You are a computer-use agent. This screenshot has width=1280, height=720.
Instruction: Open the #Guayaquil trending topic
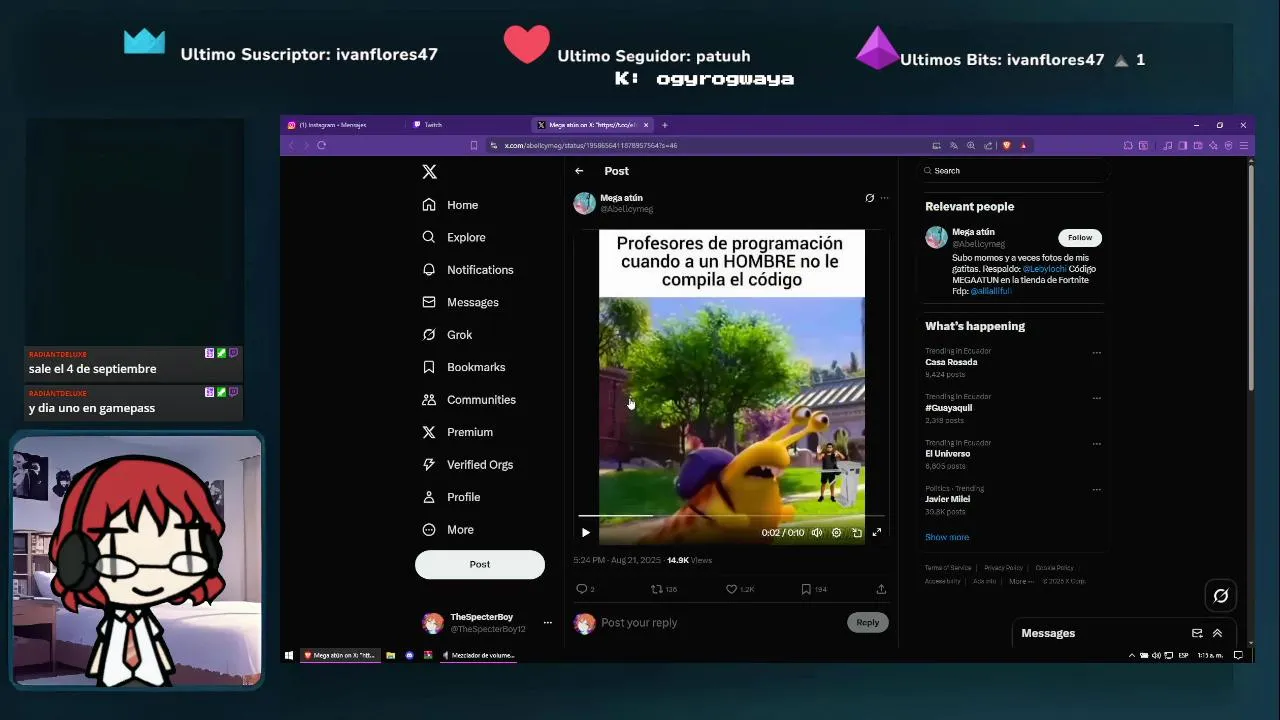[948, 408]
